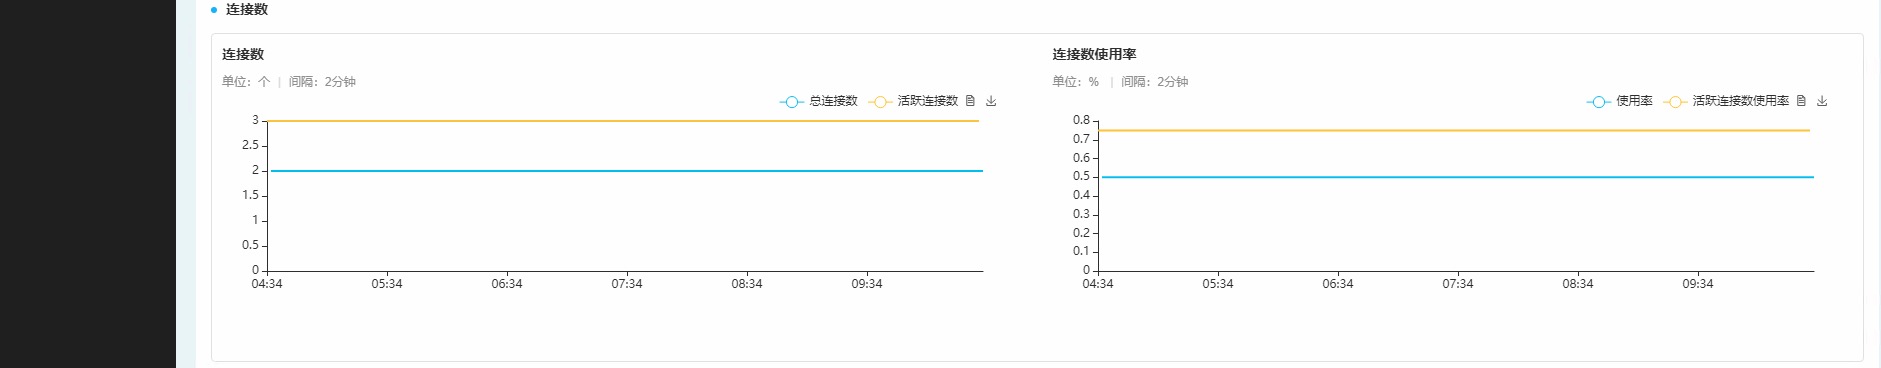This screenshot has width=1881, height=368.
Task: Open data view icon in 连接数 chart
Action: pyautogui.click(x=970, y=101)
